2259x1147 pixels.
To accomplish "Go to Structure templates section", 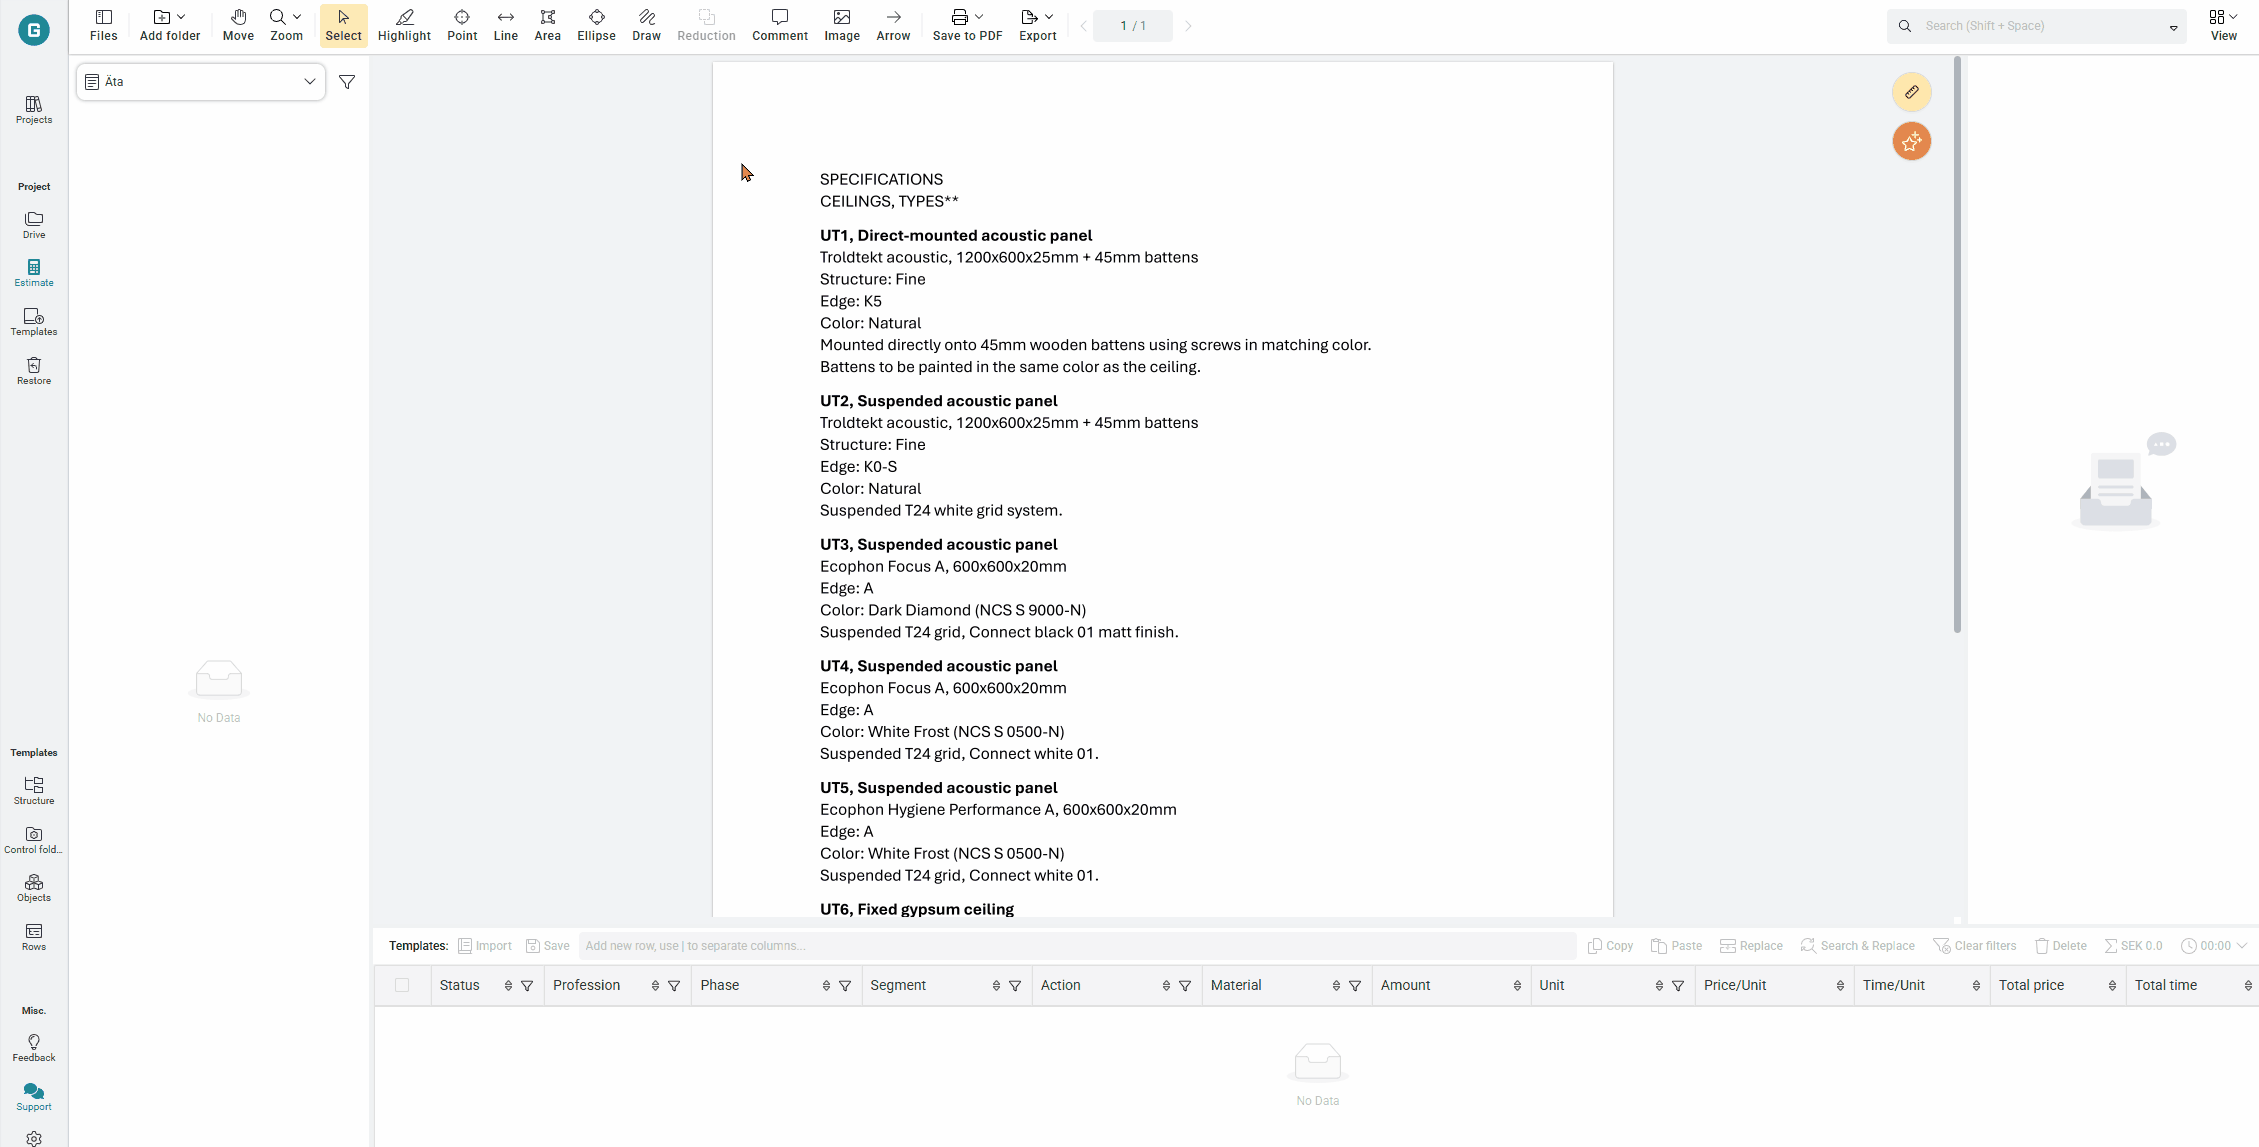I will [x=34, y=791].
